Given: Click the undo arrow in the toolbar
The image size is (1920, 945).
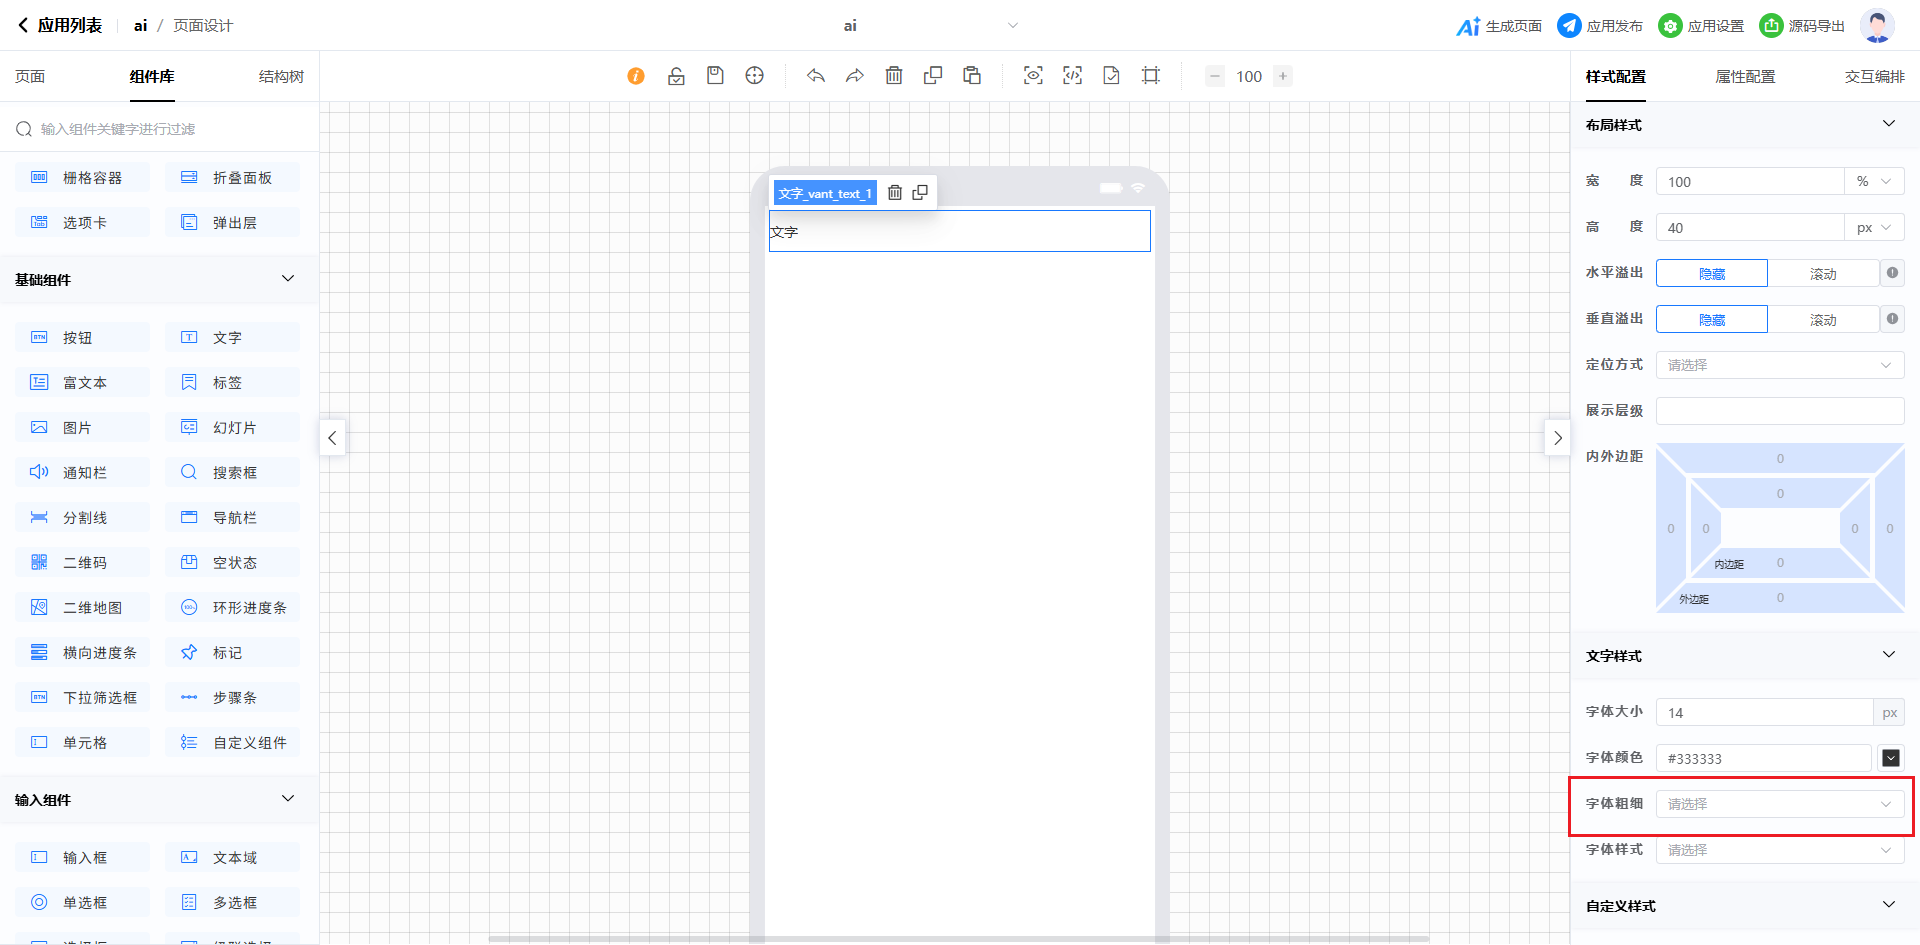Looking at the screenshot, I should click(816, 76).
